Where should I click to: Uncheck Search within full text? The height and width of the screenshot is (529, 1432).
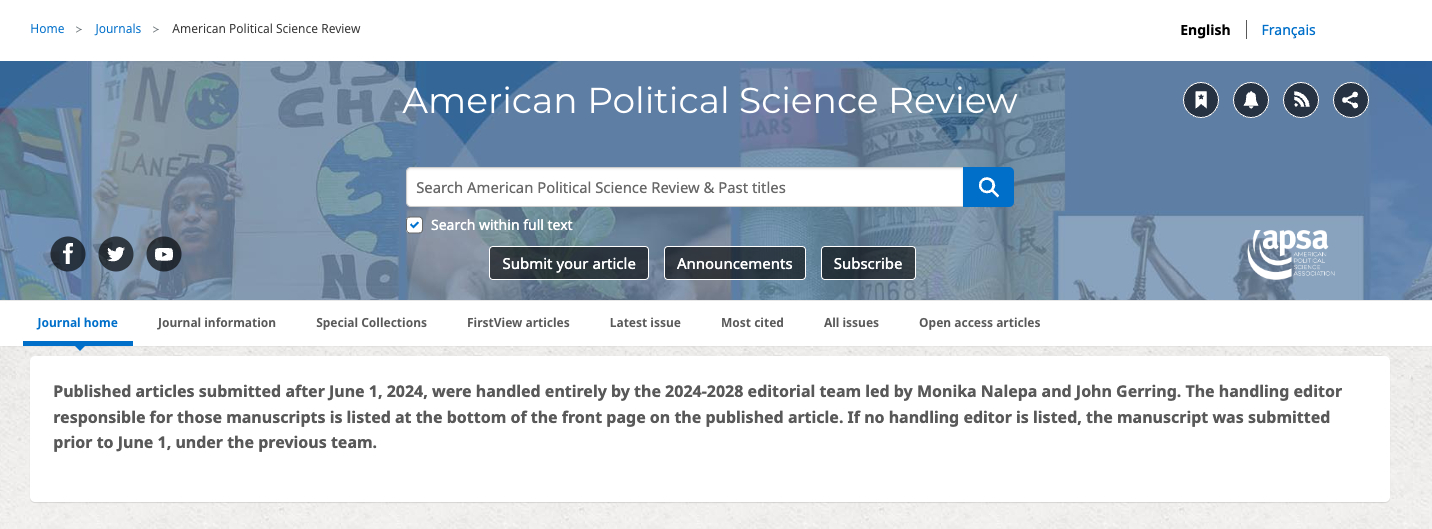click(415, 225)
